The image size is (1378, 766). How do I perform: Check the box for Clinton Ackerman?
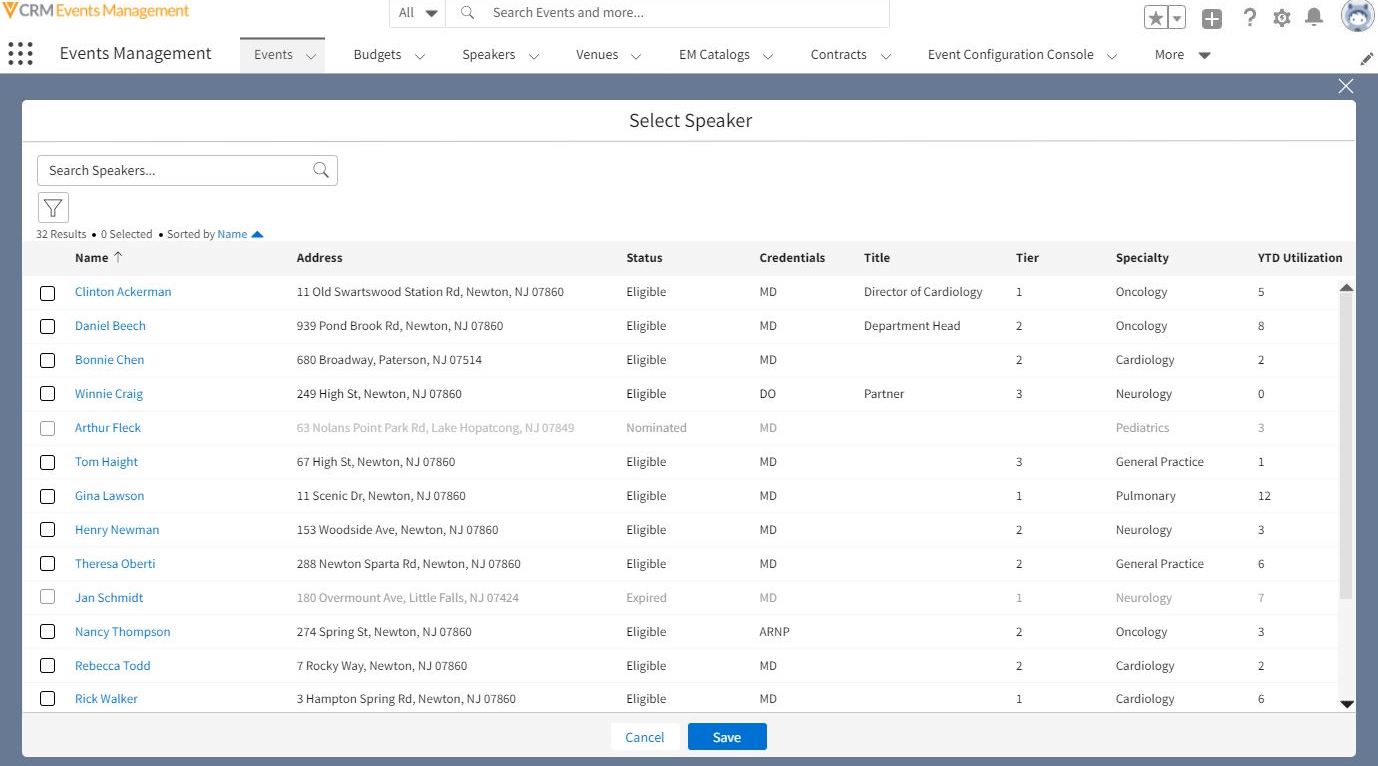tap(48, 293)
